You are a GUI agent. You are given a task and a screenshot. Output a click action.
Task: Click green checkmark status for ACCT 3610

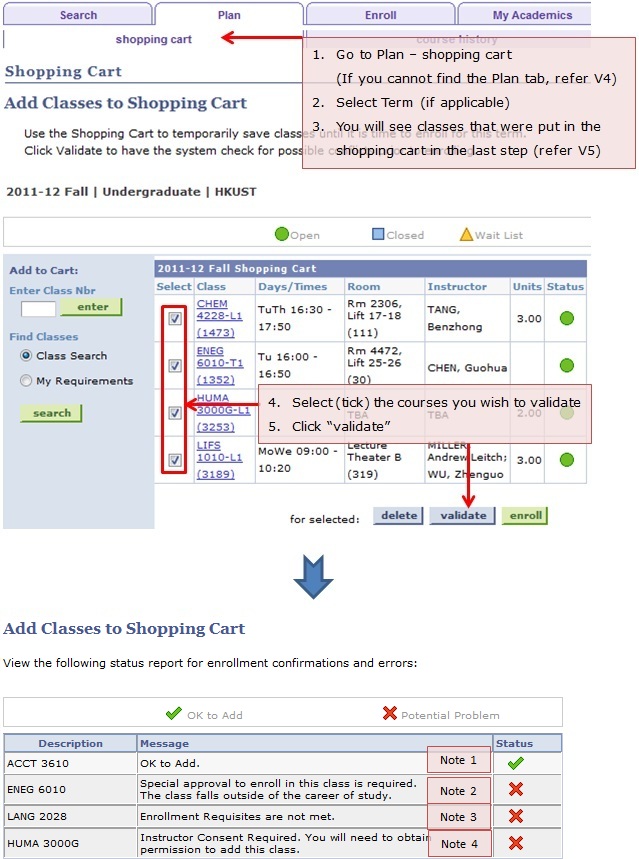tap(515, 762)
